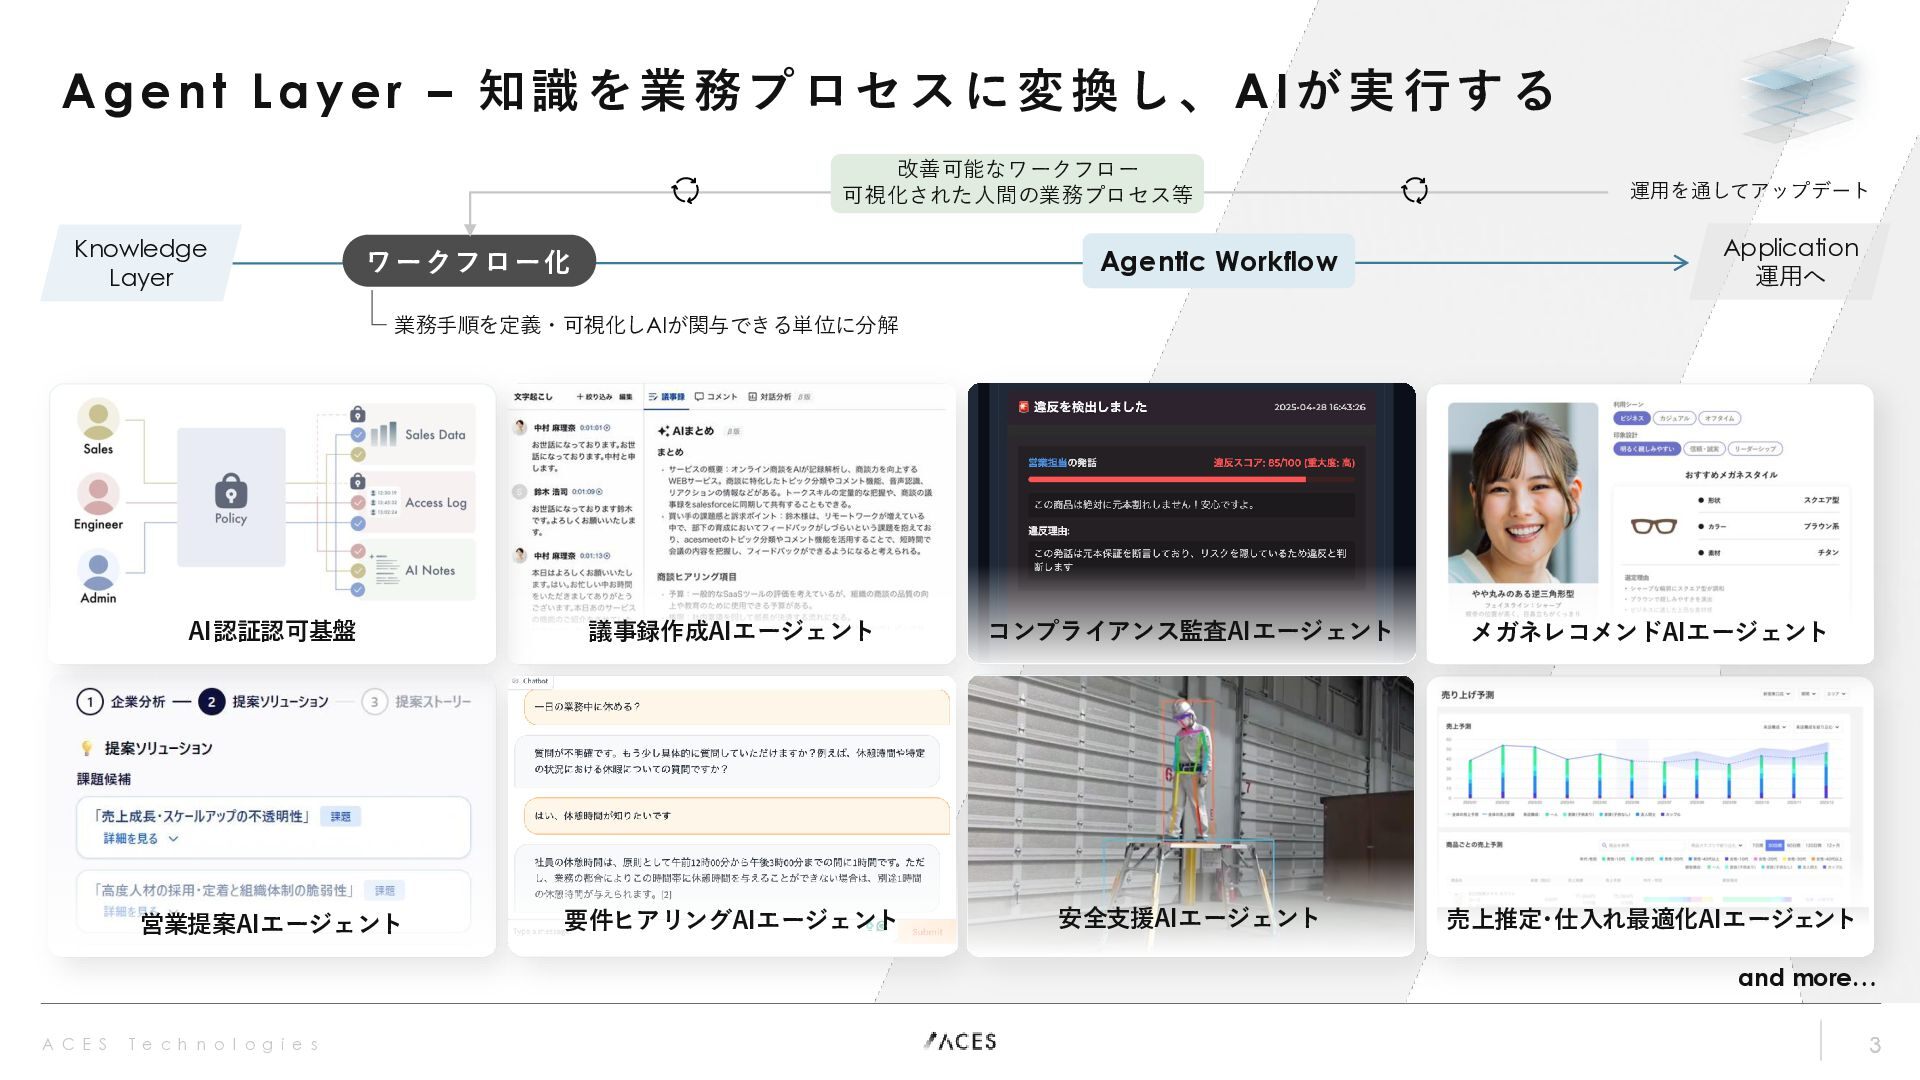
Task: Toggle the blue checkmark beside Sales Data
Action: pos(358,435)
